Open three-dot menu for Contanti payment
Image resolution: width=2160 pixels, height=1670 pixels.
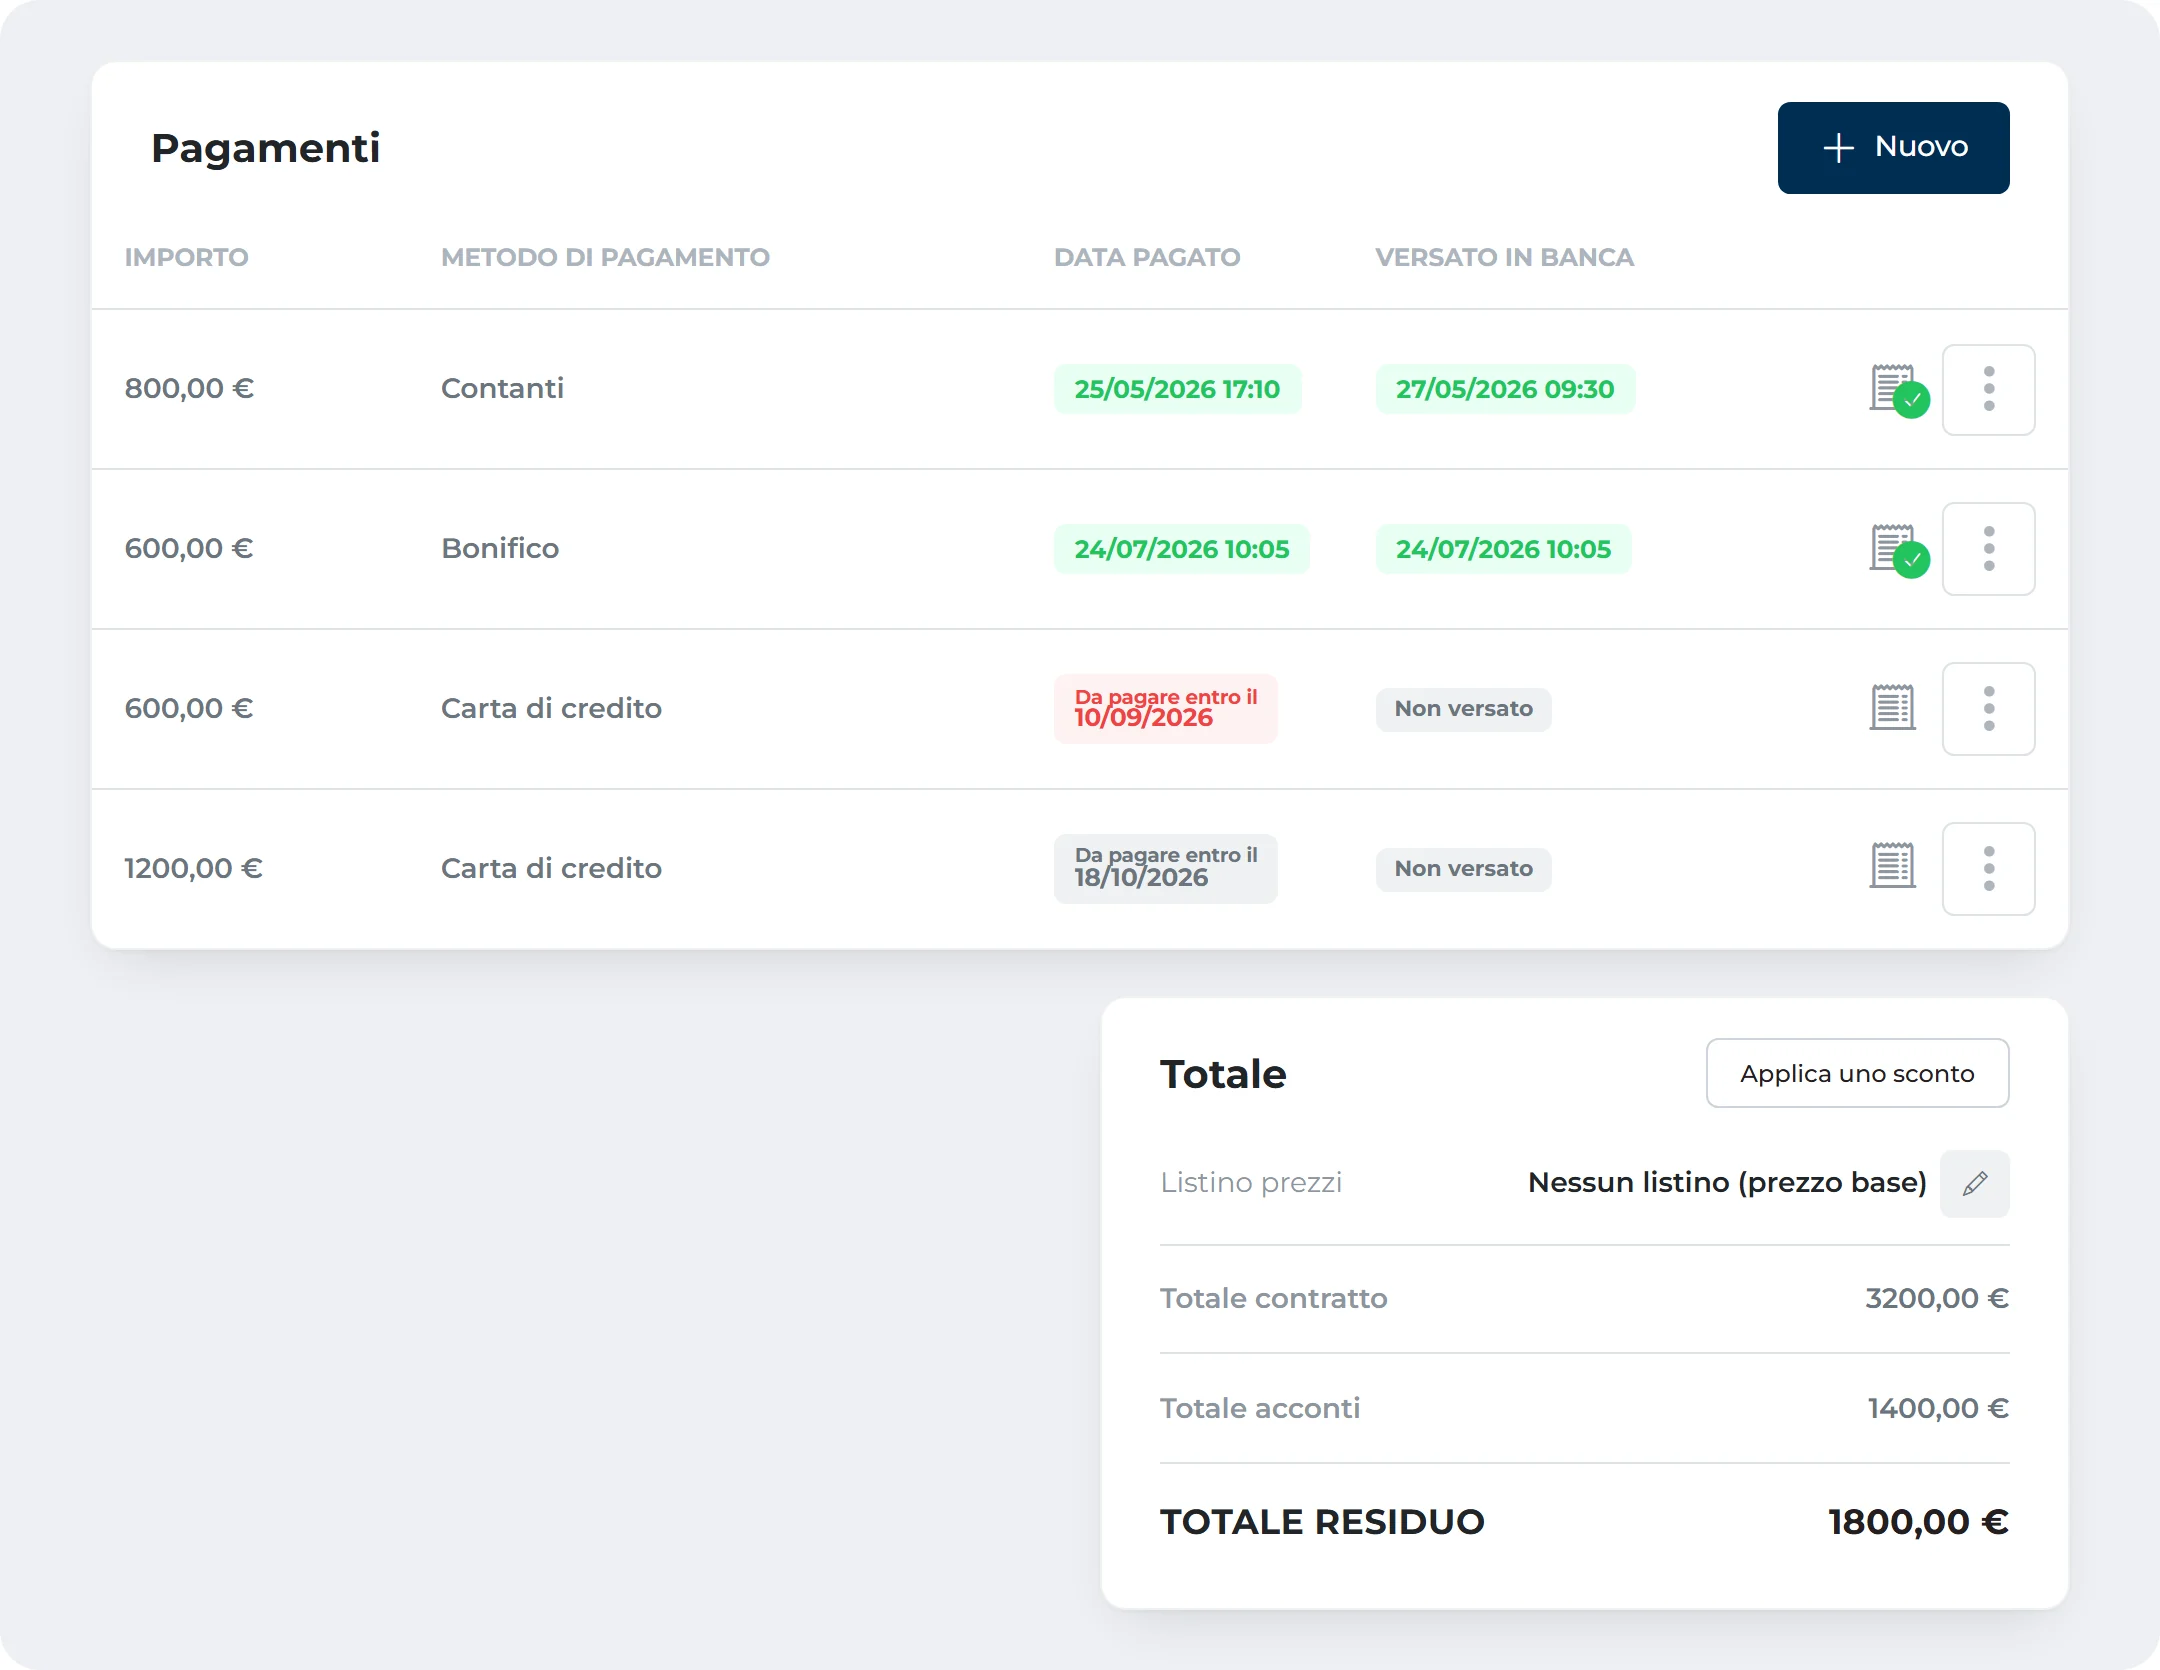[1988, 389]
